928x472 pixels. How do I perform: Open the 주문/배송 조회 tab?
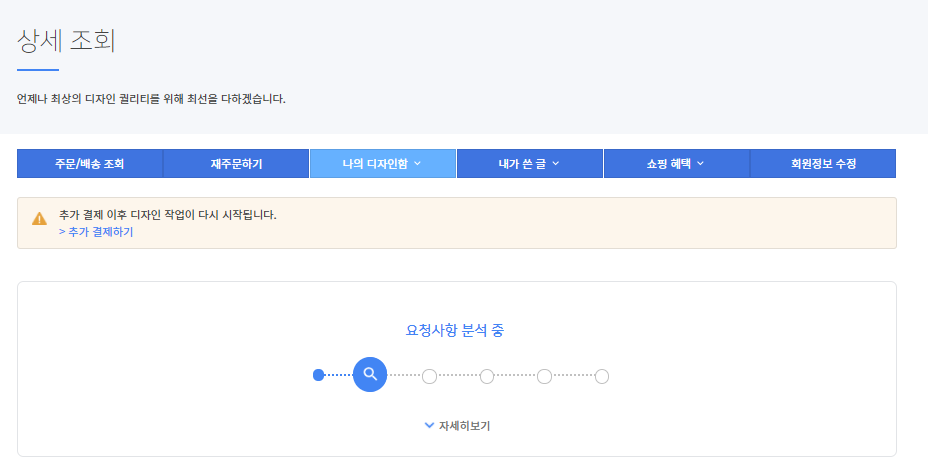click(90, 163)
